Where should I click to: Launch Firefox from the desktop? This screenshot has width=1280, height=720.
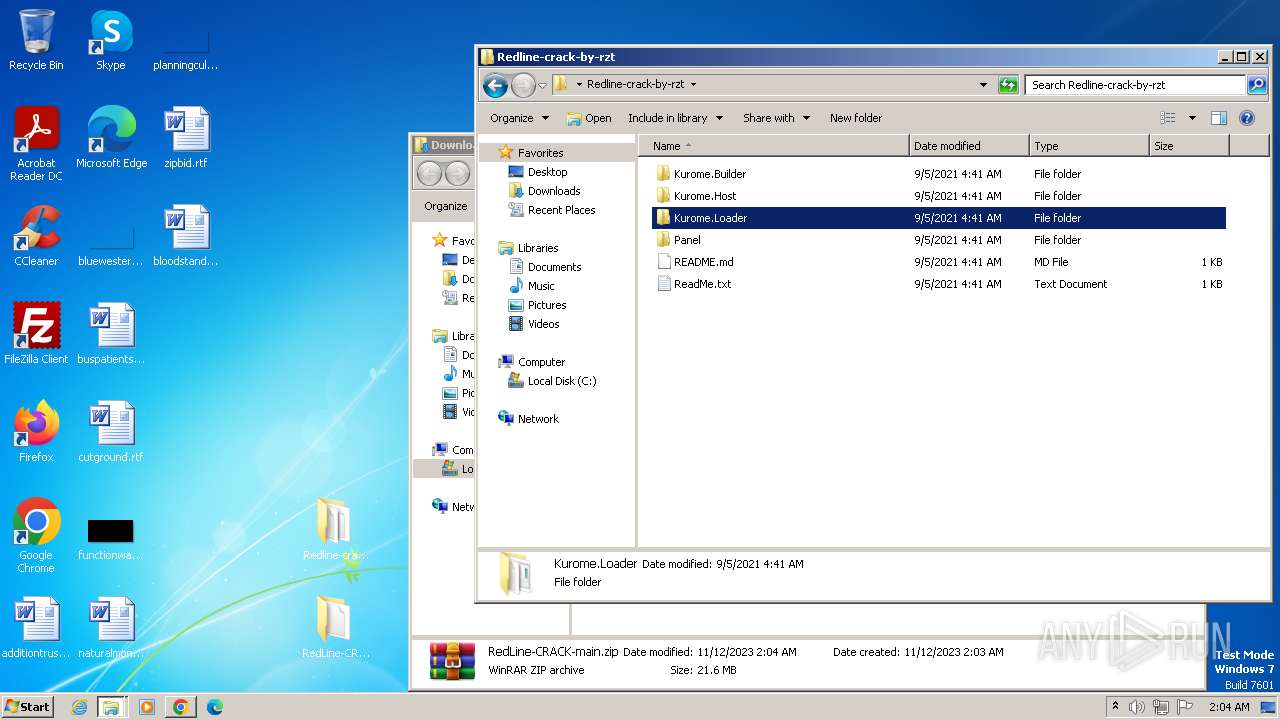[x=36, y=432]
